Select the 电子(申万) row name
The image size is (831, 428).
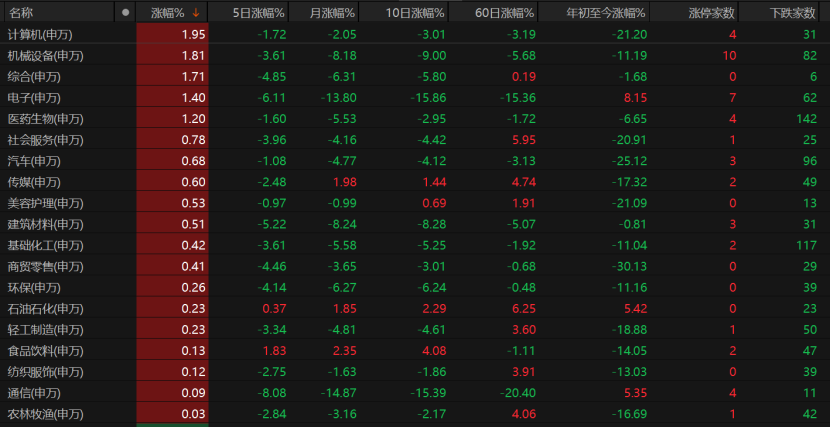tap(34, 98)
